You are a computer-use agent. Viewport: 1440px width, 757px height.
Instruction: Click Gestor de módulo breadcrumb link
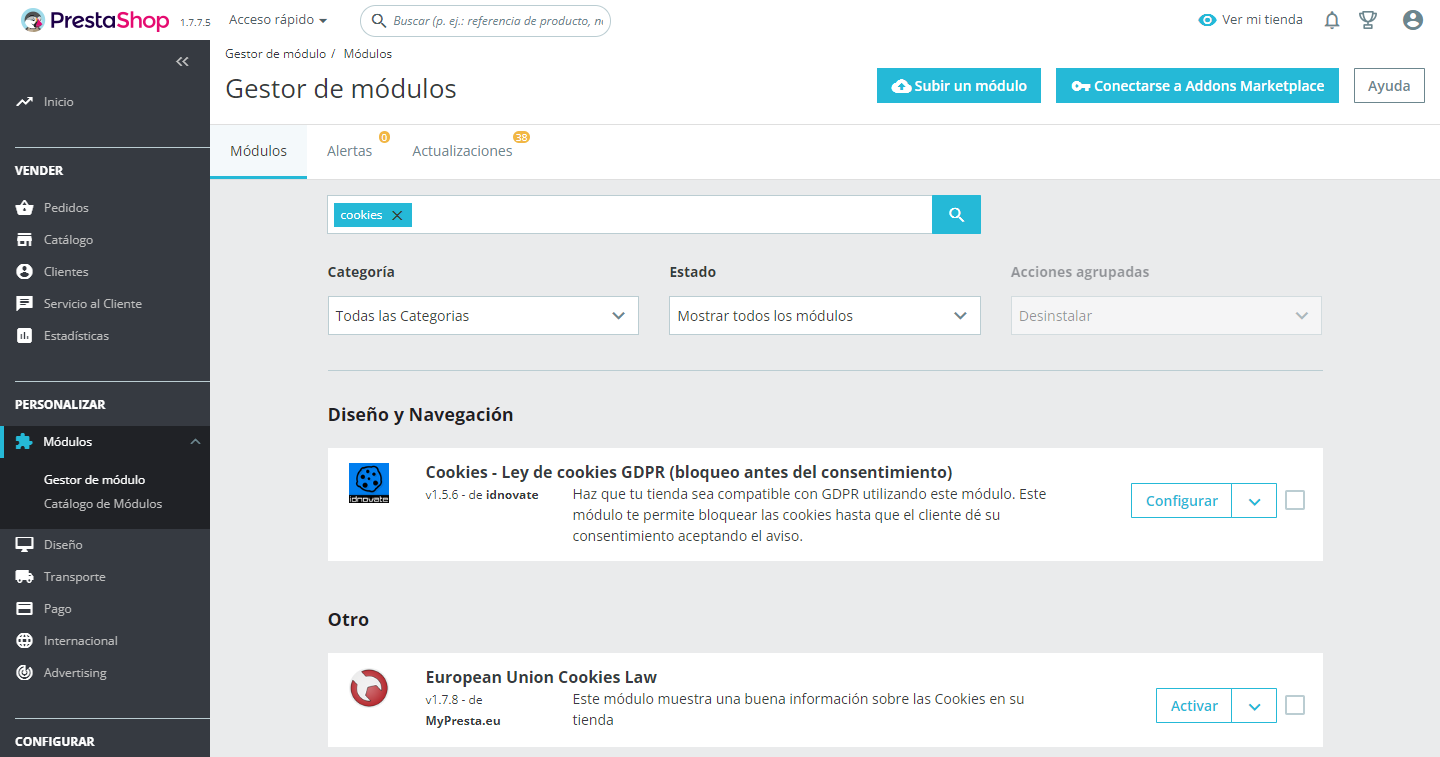click(x=276, y=54)
